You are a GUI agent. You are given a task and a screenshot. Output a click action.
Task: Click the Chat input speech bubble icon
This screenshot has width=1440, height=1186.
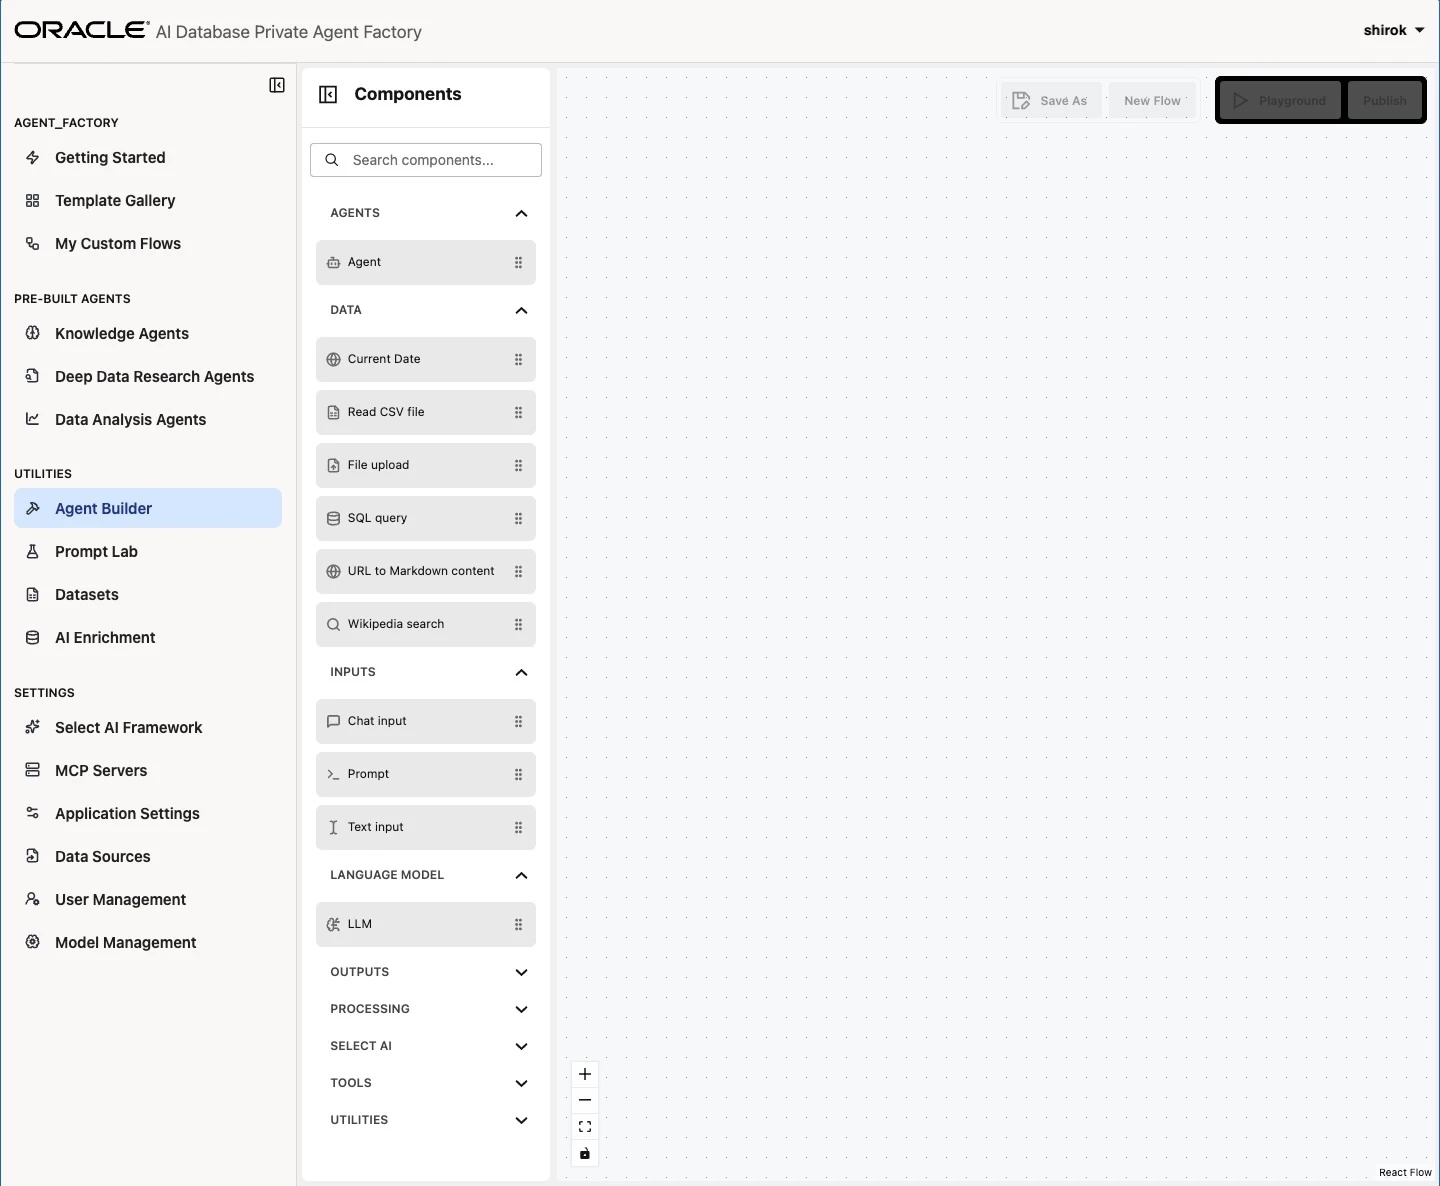[x=334, y=722]
